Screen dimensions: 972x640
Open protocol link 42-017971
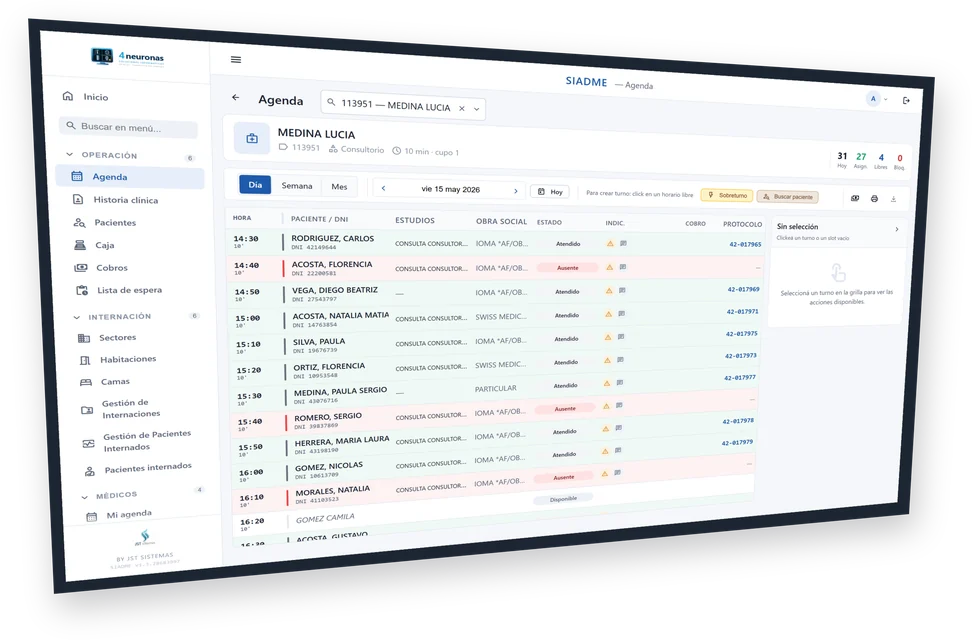coord(742,311)
